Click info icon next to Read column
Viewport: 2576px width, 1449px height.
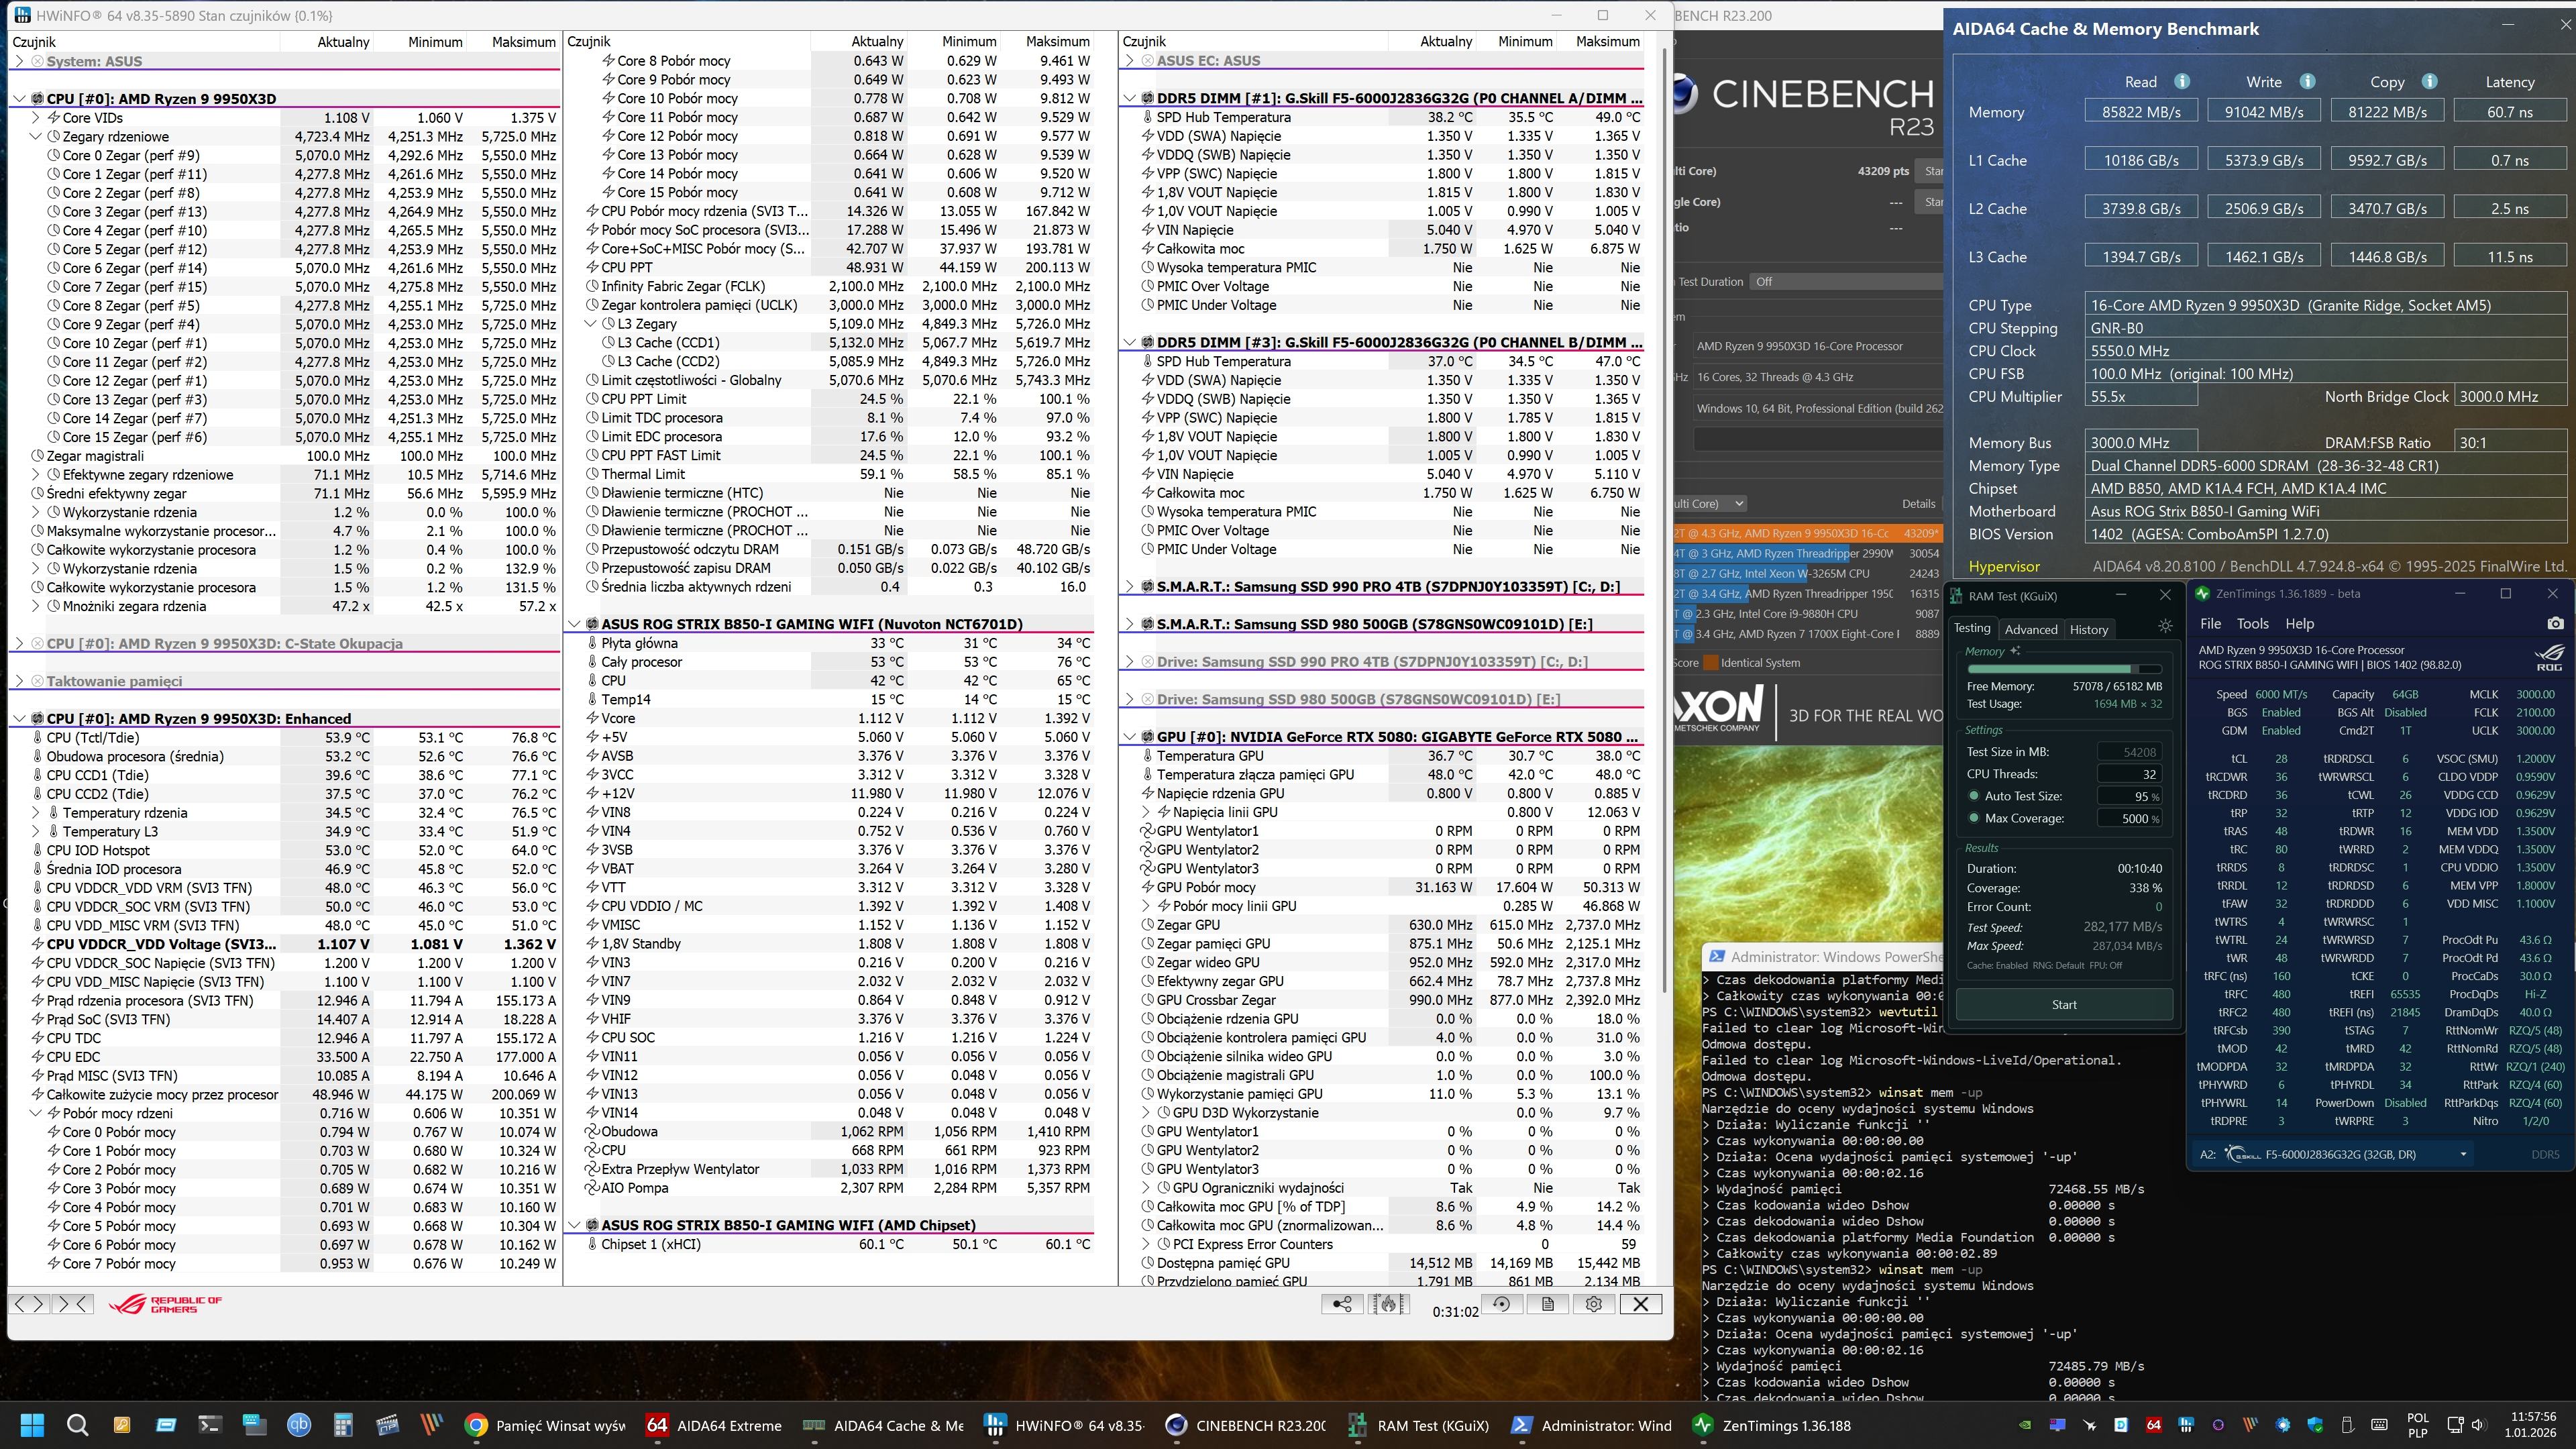point(2182,82)
